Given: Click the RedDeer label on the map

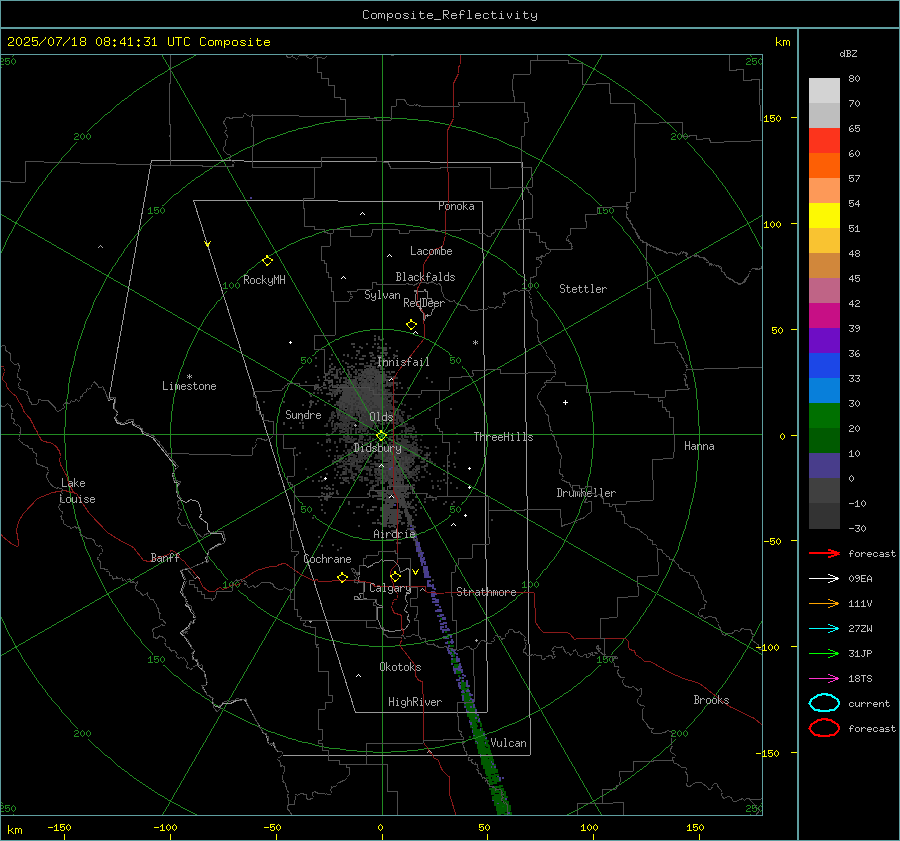Looking at the screenshot, I should tap(424, 303).
